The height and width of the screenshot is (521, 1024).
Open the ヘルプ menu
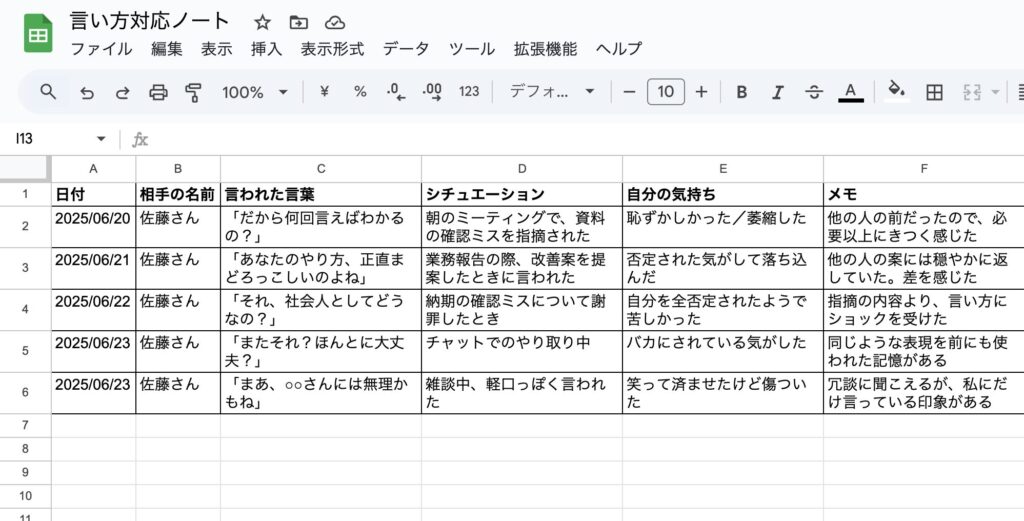click(x=618, y=49)
